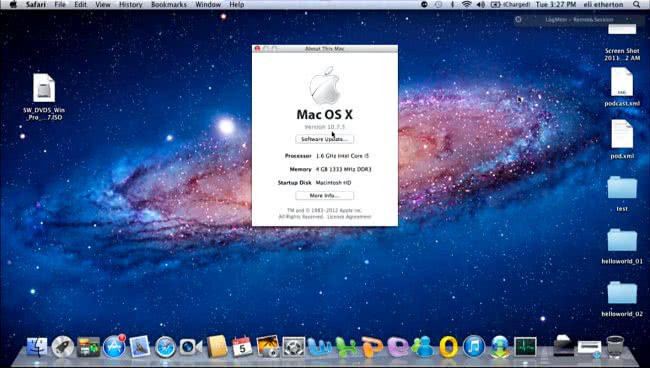Open iTunes from the dock
This screenshot has height=368, width=650.
(x=474, y=346)
